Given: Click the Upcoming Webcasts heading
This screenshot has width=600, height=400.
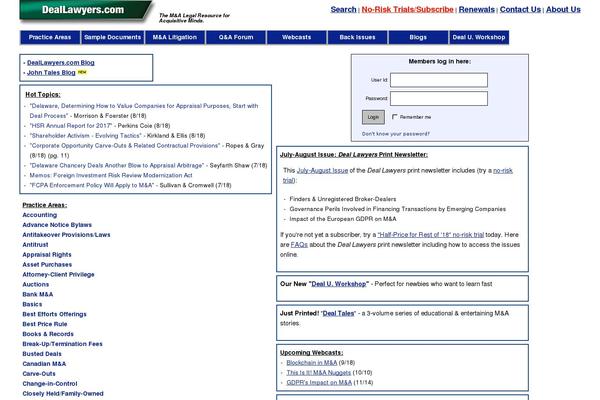Looking at the screenshot, I should (x=311, y=353).
